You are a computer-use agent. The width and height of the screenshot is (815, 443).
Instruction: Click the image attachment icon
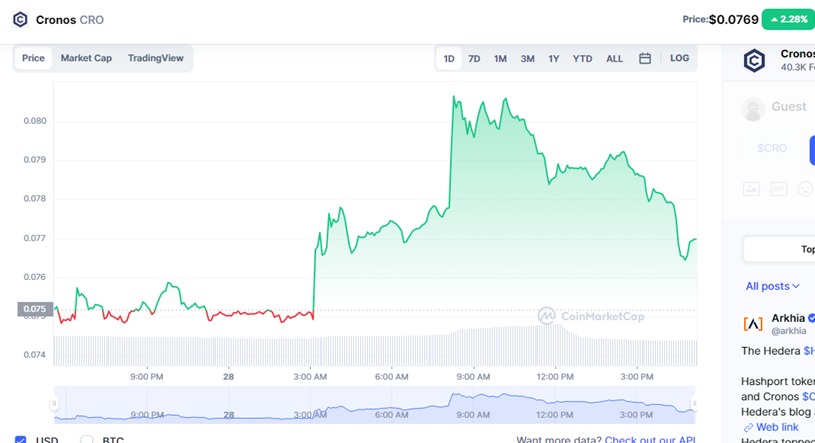pyautogui.click(x=751, y=188)
